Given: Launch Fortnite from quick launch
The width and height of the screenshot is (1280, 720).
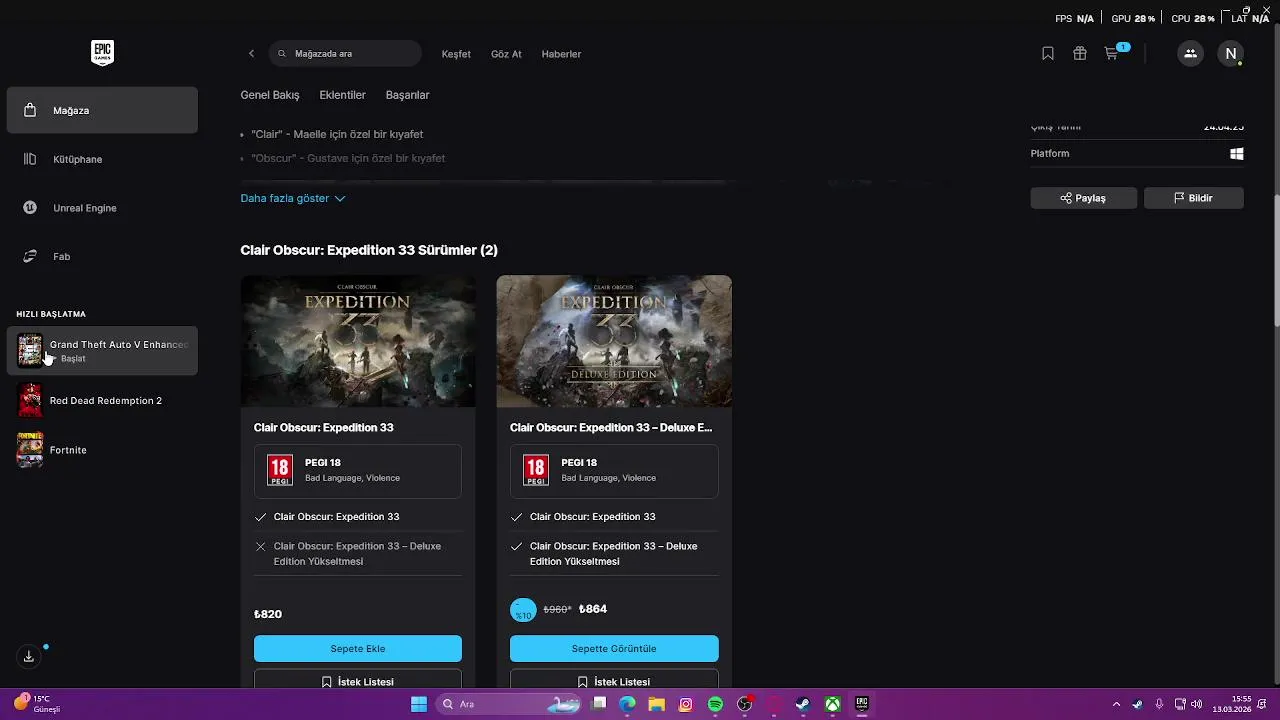Looking at the screenshot, I should [102, 450].
